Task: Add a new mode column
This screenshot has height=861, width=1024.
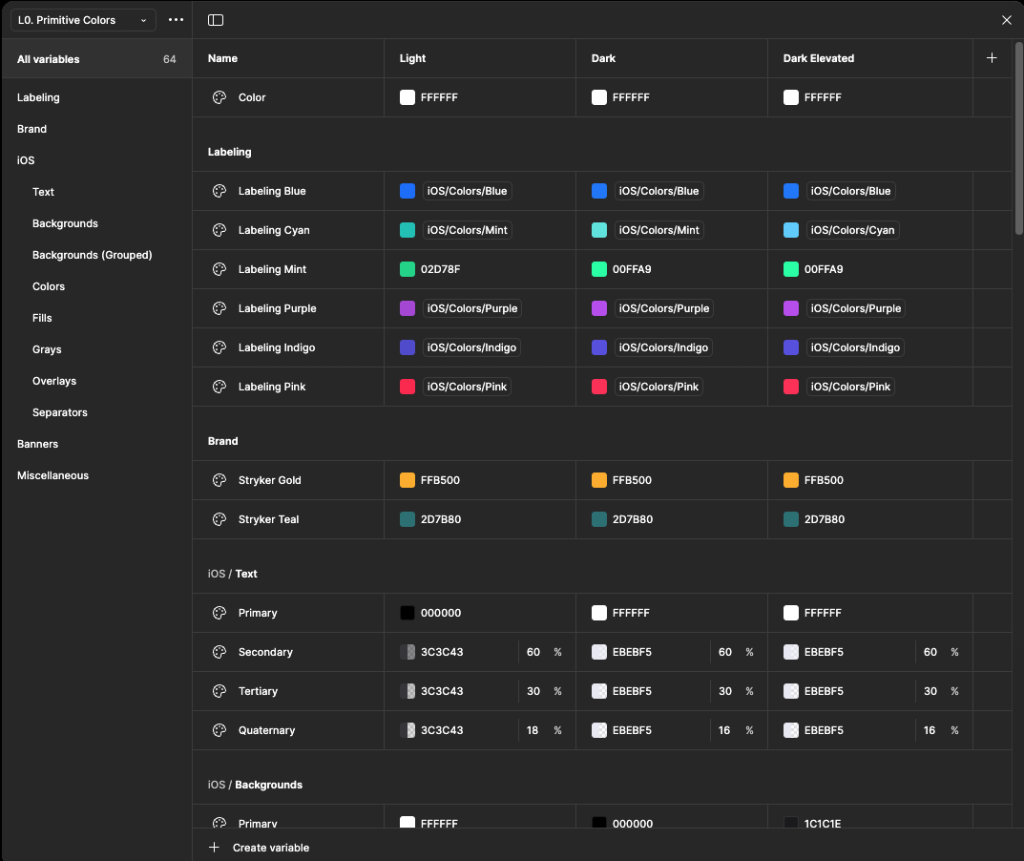Action: [991, 58]
